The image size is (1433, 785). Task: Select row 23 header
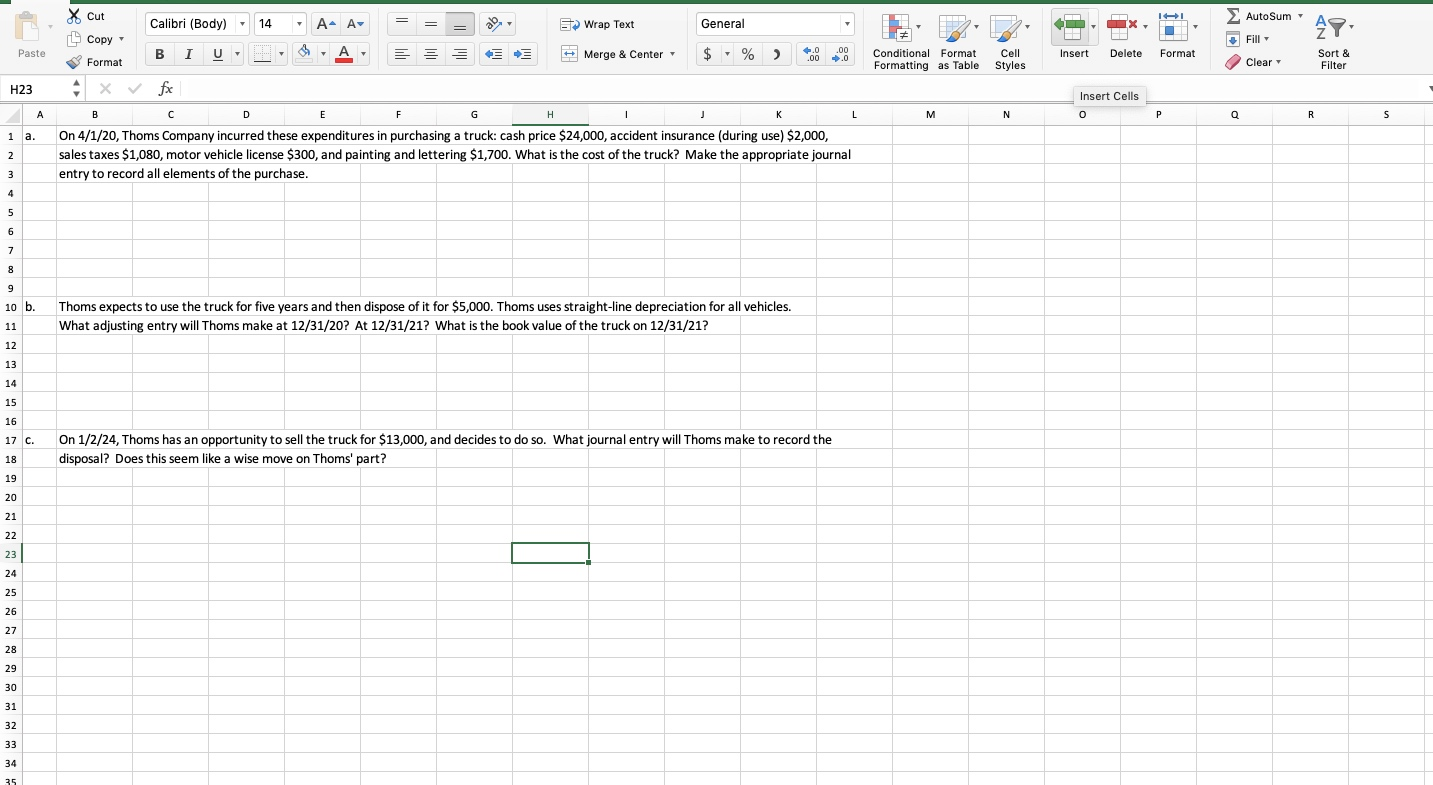pos(11,553)
